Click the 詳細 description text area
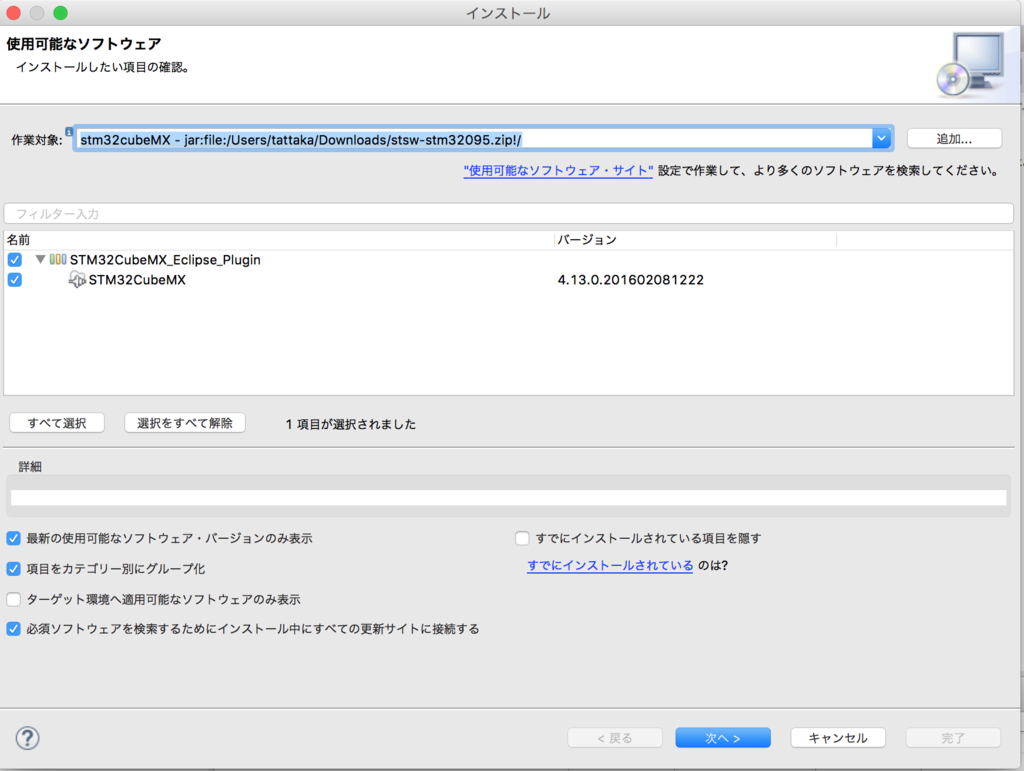This screenshot has width=1024, height=771. pyautogui.click(x=509, y=497)
